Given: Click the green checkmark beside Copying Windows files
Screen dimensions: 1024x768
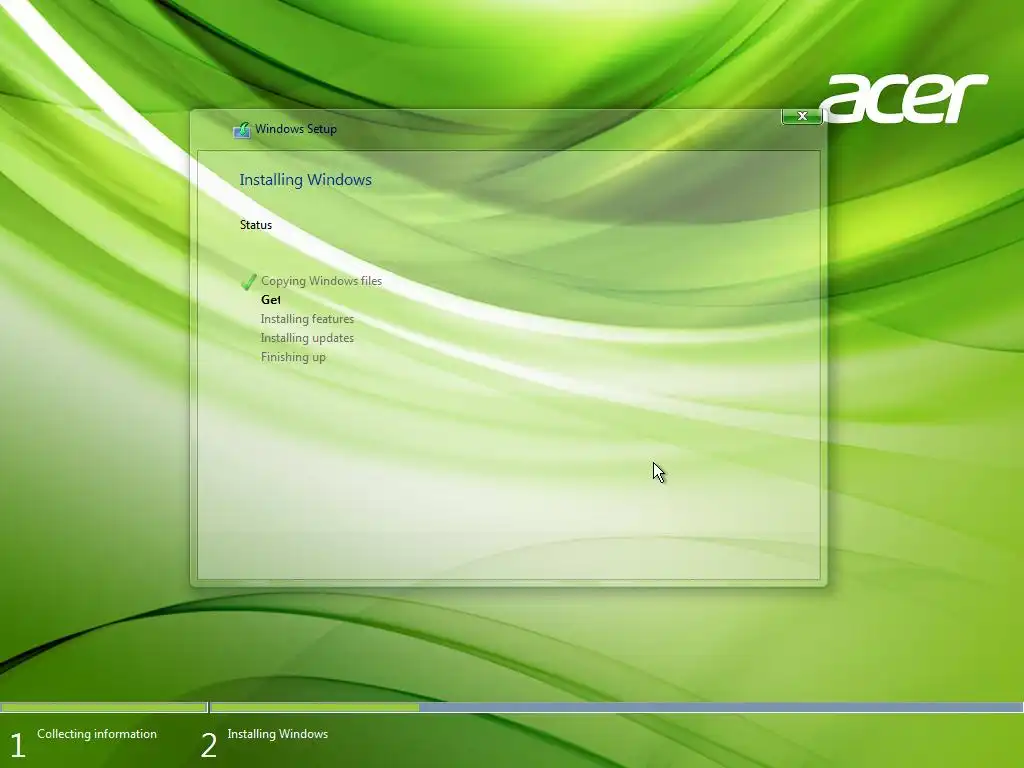Looking at the screenshot, I should coord(248,281).
